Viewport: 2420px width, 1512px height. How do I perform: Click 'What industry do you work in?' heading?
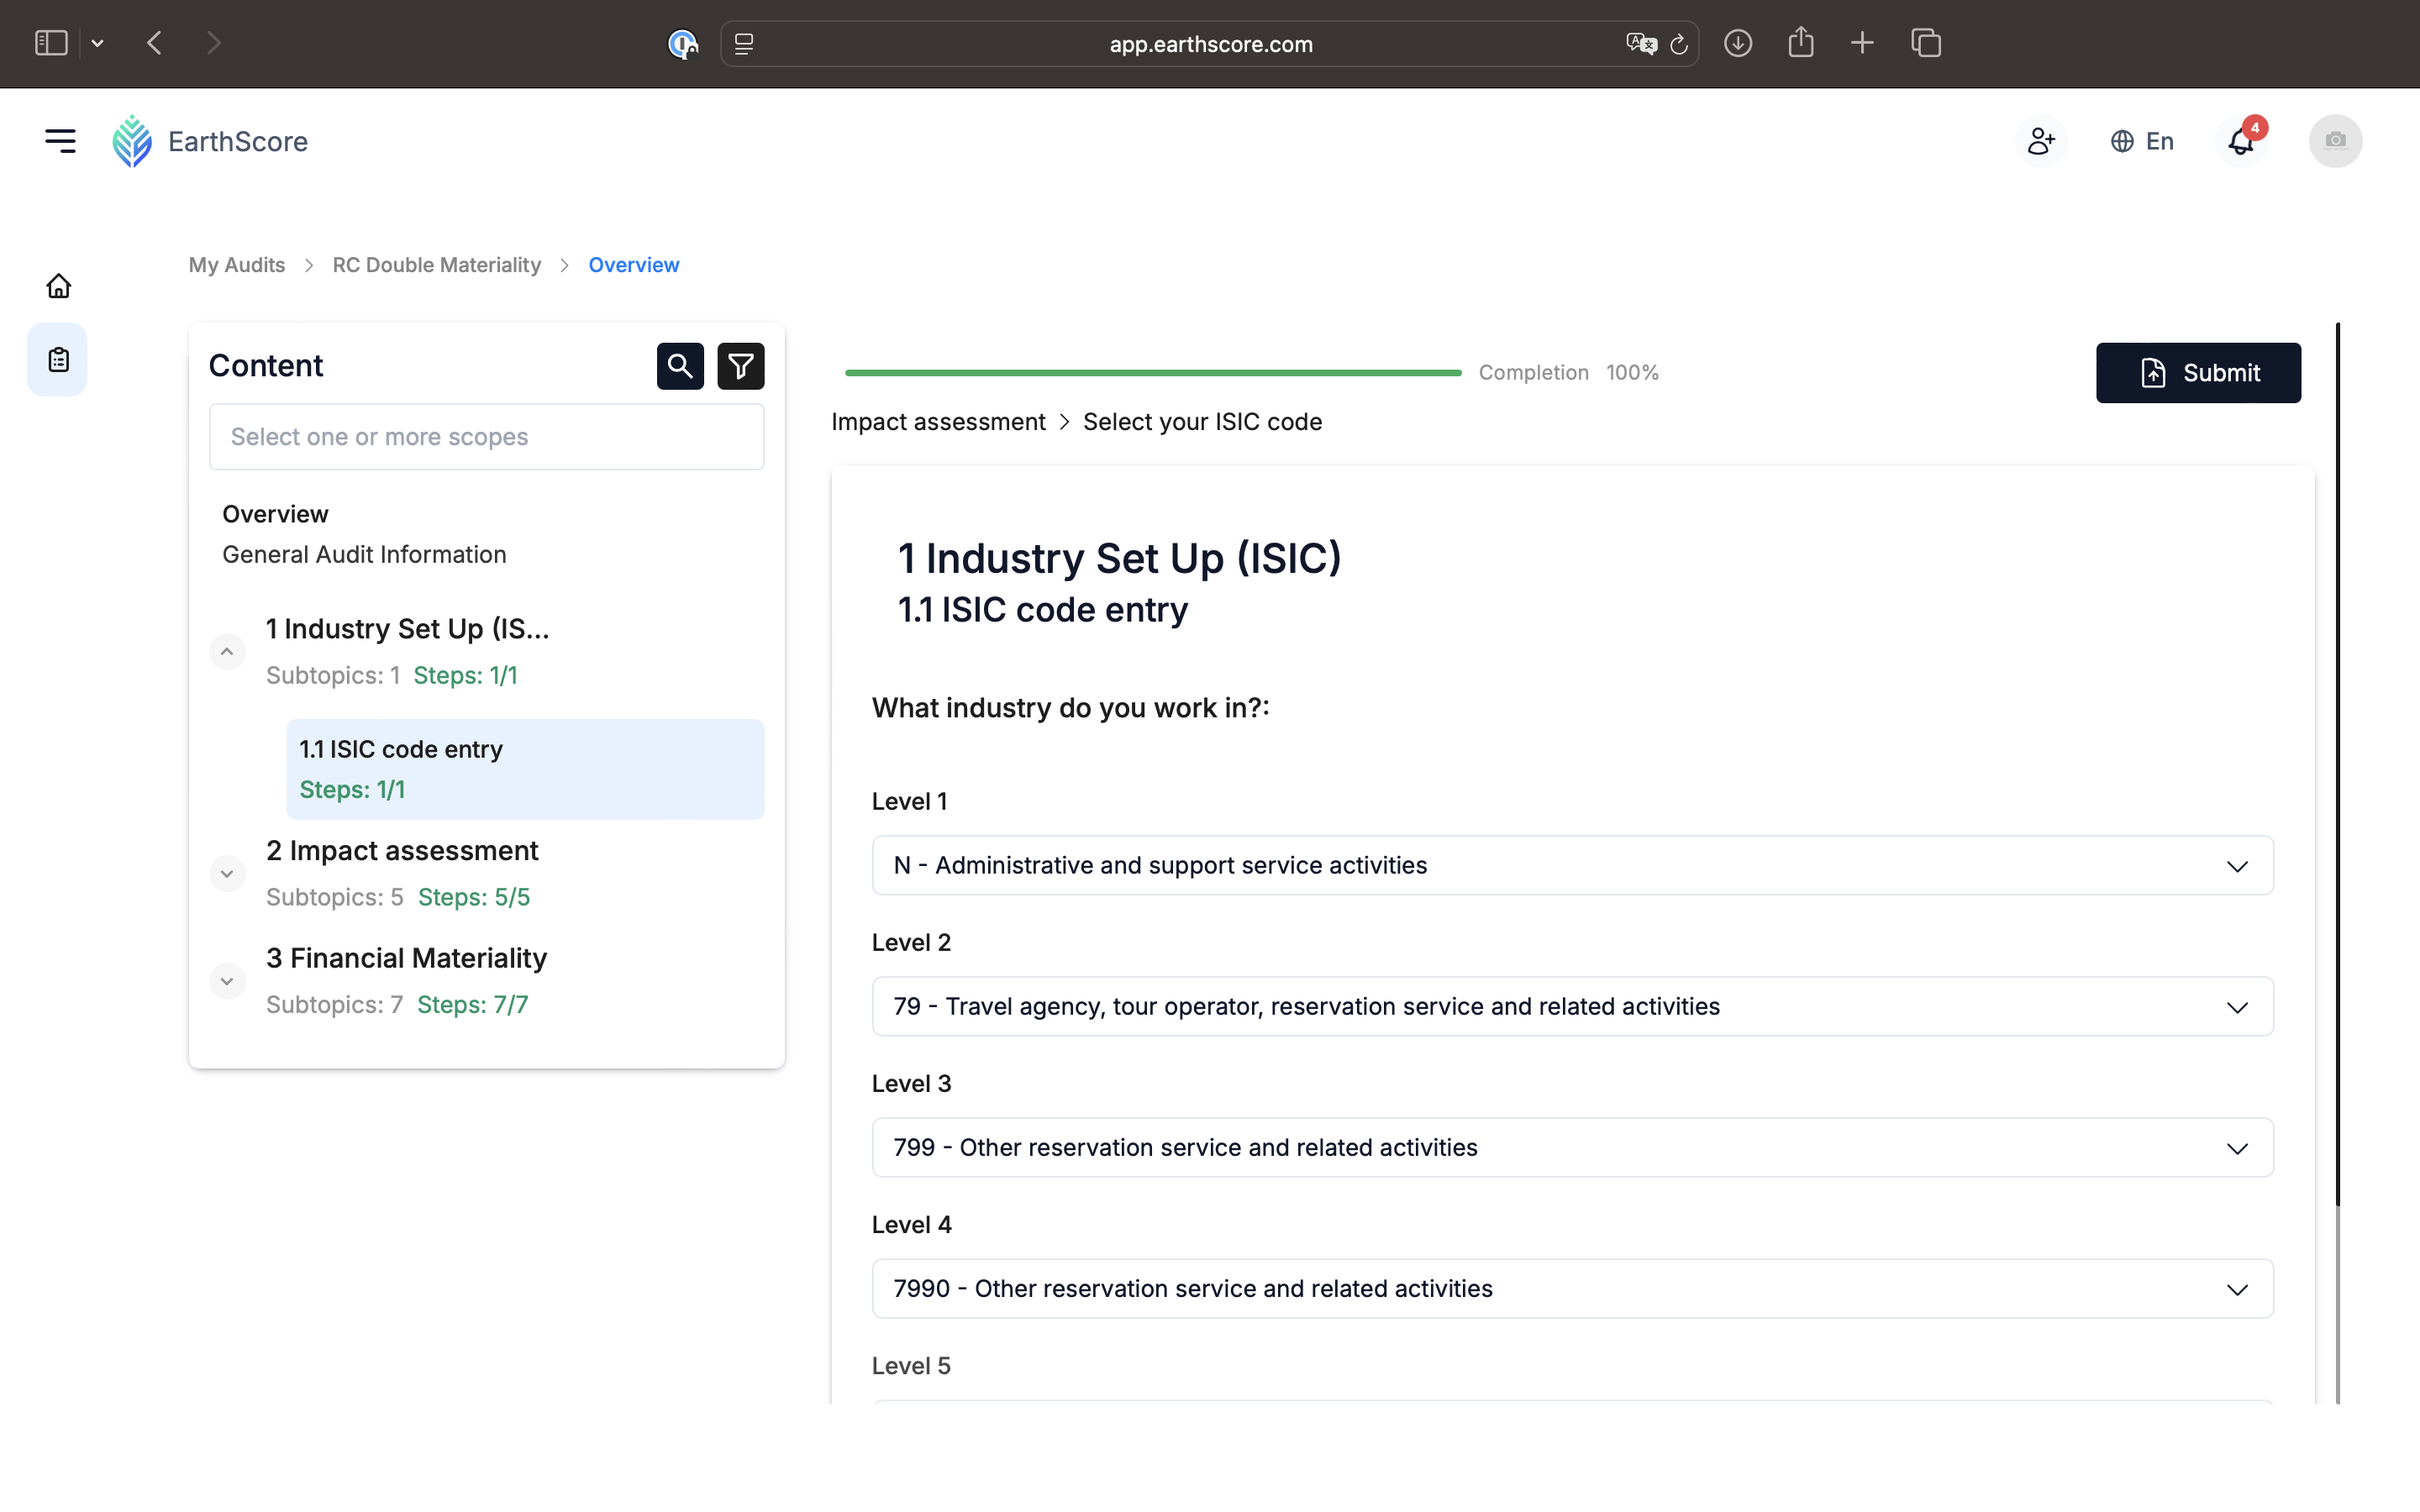[x=1070, y=708]
